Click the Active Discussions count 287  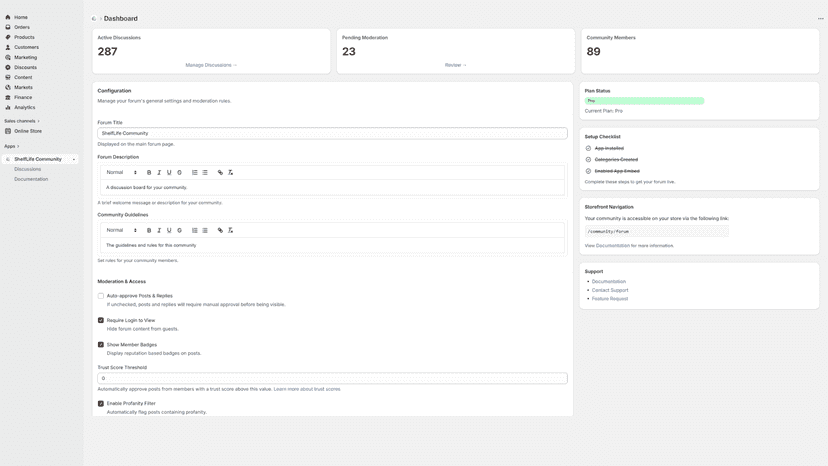pos(107,51)
